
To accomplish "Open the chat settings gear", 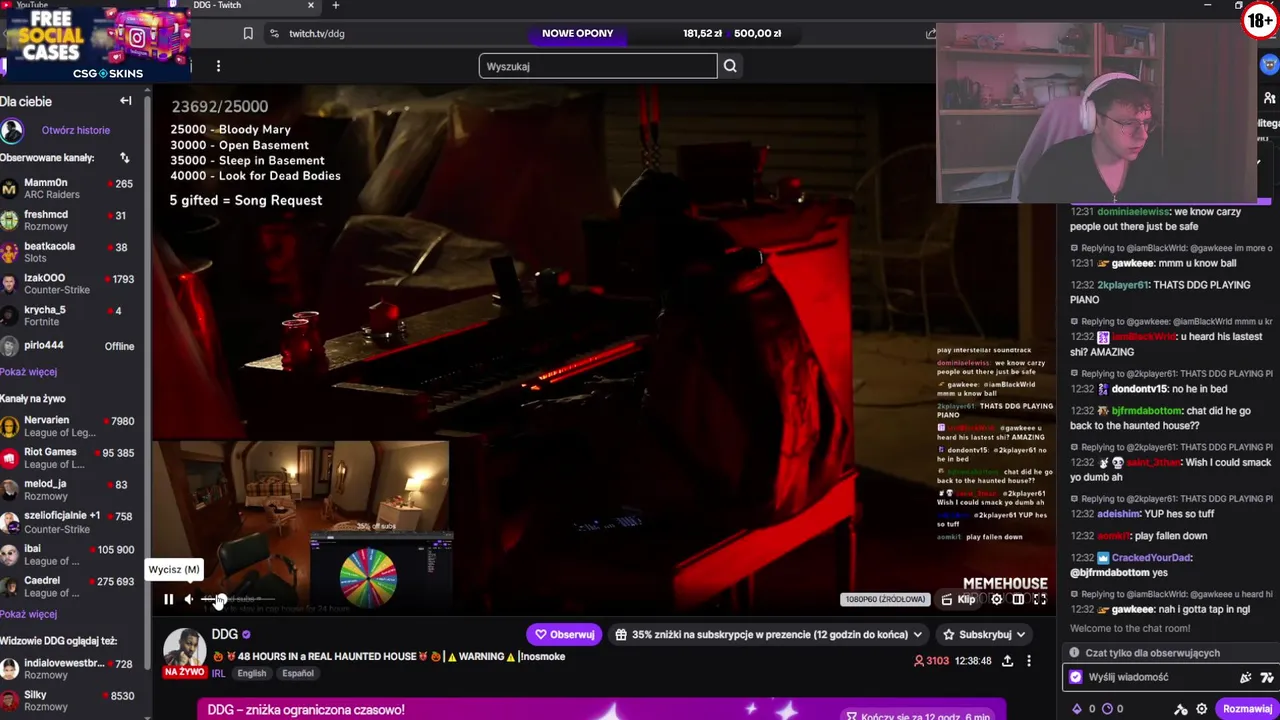I will tap(1202, 709).
